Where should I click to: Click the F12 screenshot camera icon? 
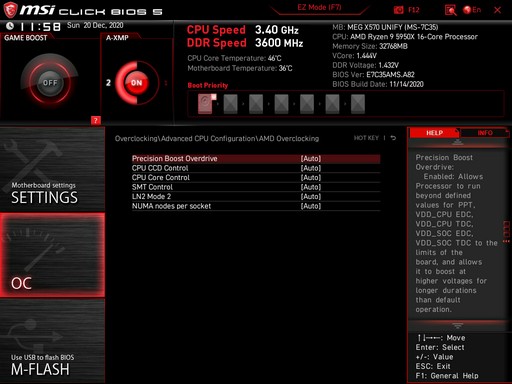pyautogui.click(x=398, y=10)
